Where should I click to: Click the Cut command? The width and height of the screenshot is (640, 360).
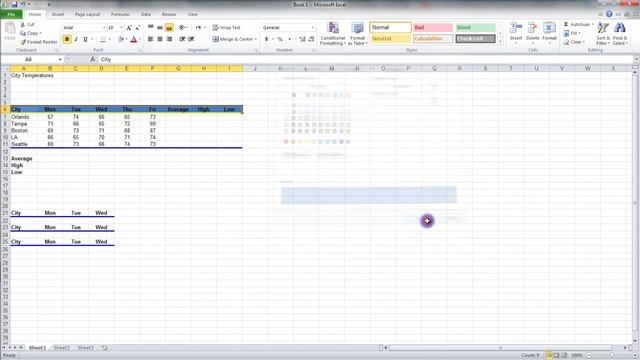pyautogui.click(x=28, y=24)
